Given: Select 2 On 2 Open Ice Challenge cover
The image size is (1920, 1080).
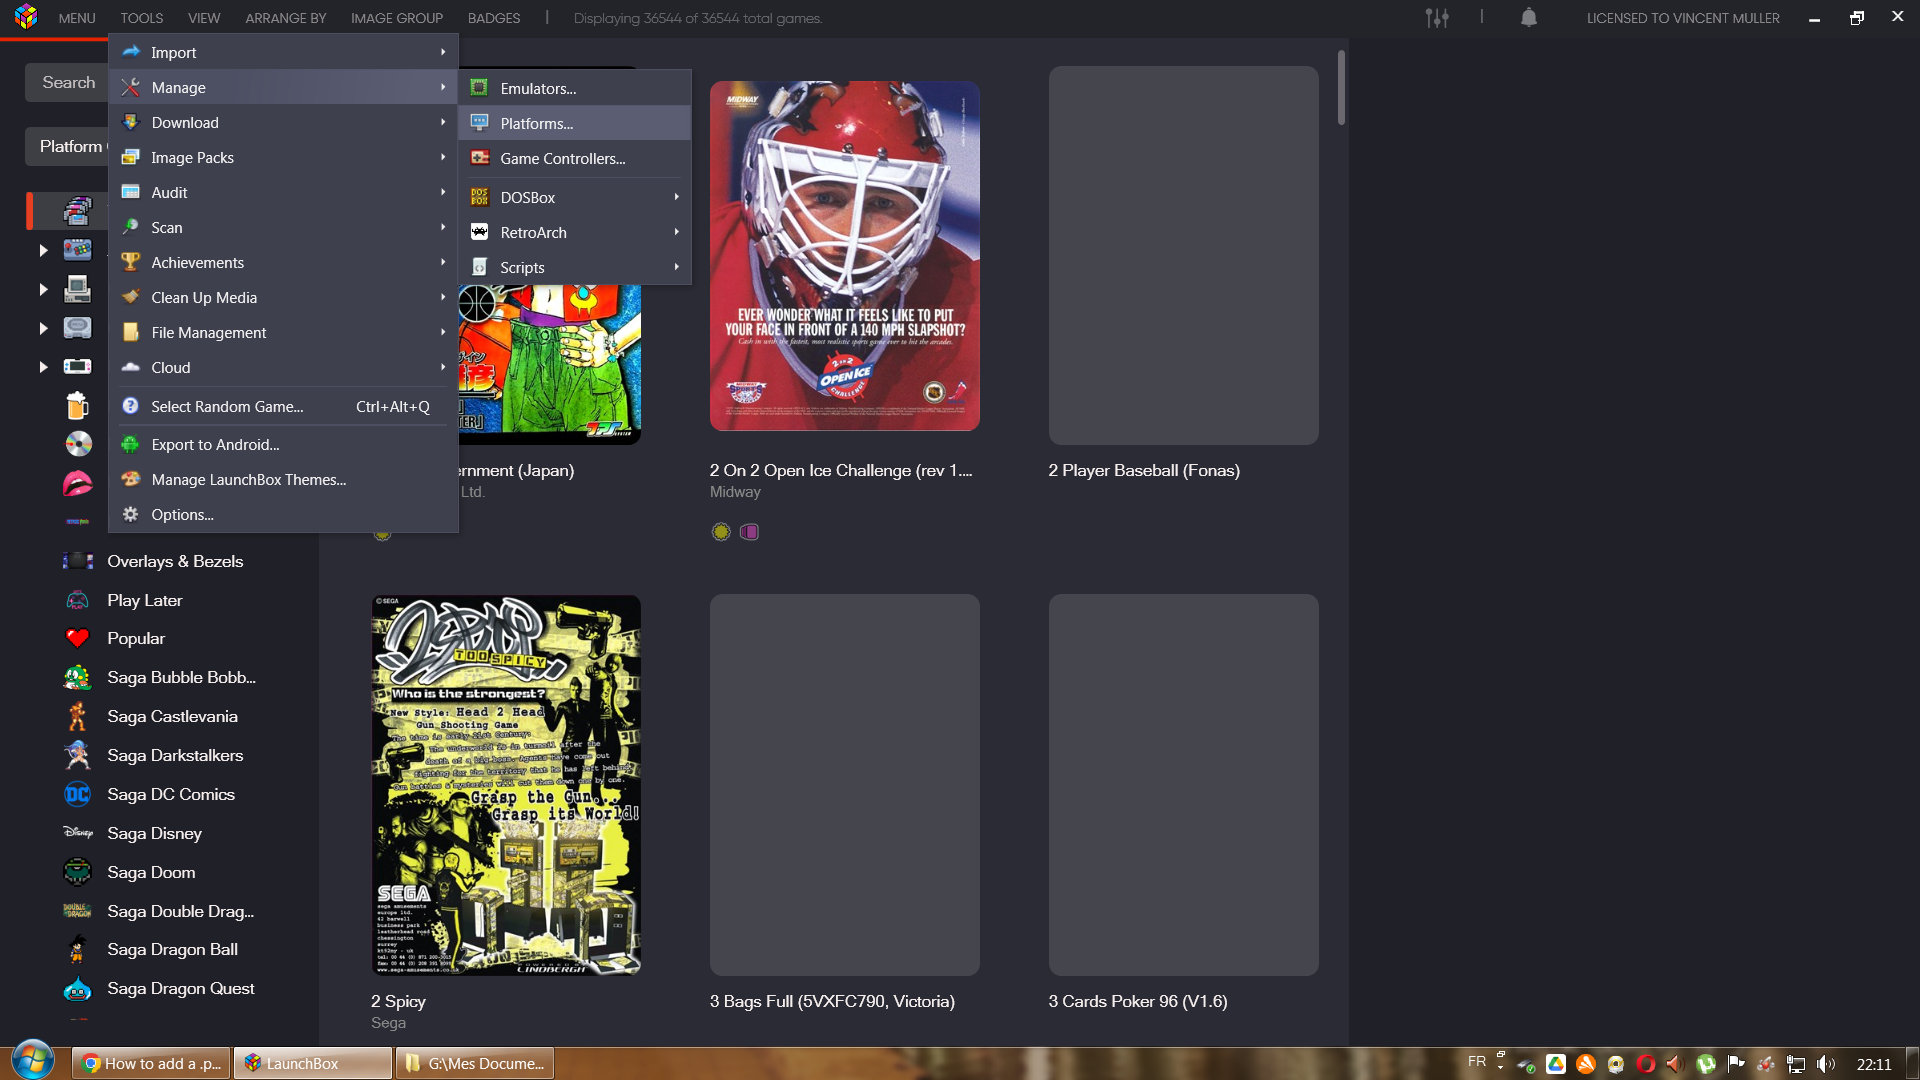Looking at the screenshot, I should [845, 256].
